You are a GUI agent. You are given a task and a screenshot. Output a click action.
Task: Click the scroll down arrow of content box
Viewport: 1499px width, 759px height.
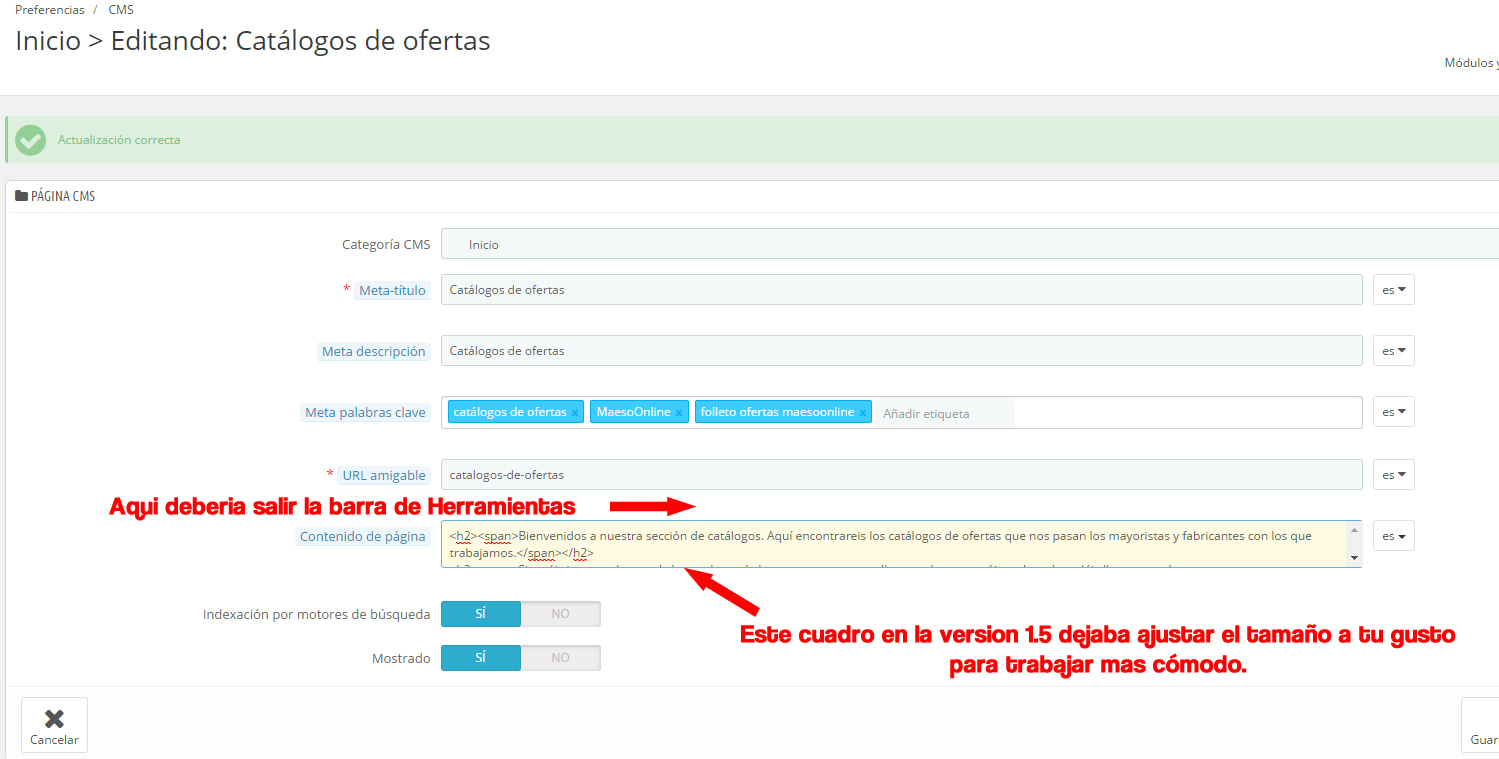pos(1354,558)
